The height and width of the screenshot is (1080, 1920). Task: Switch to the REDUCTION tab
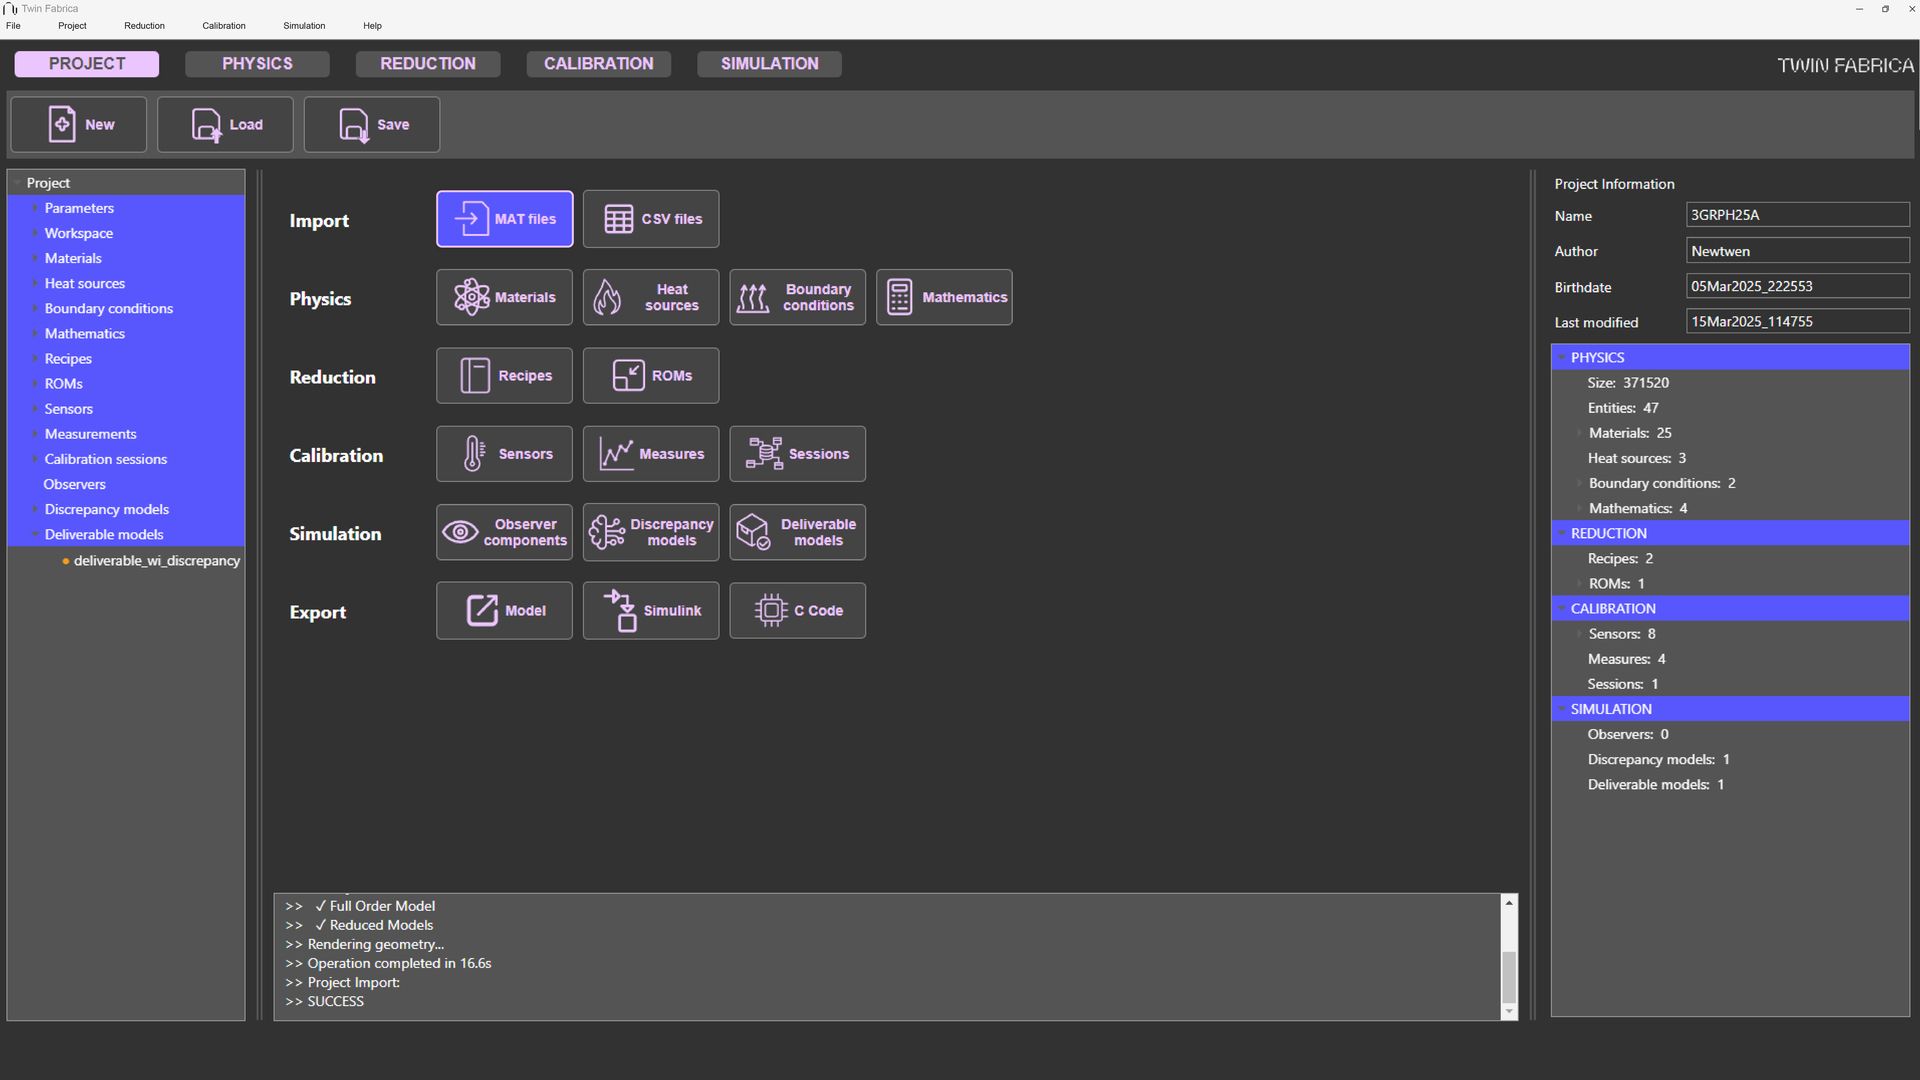tap(428, 64)
